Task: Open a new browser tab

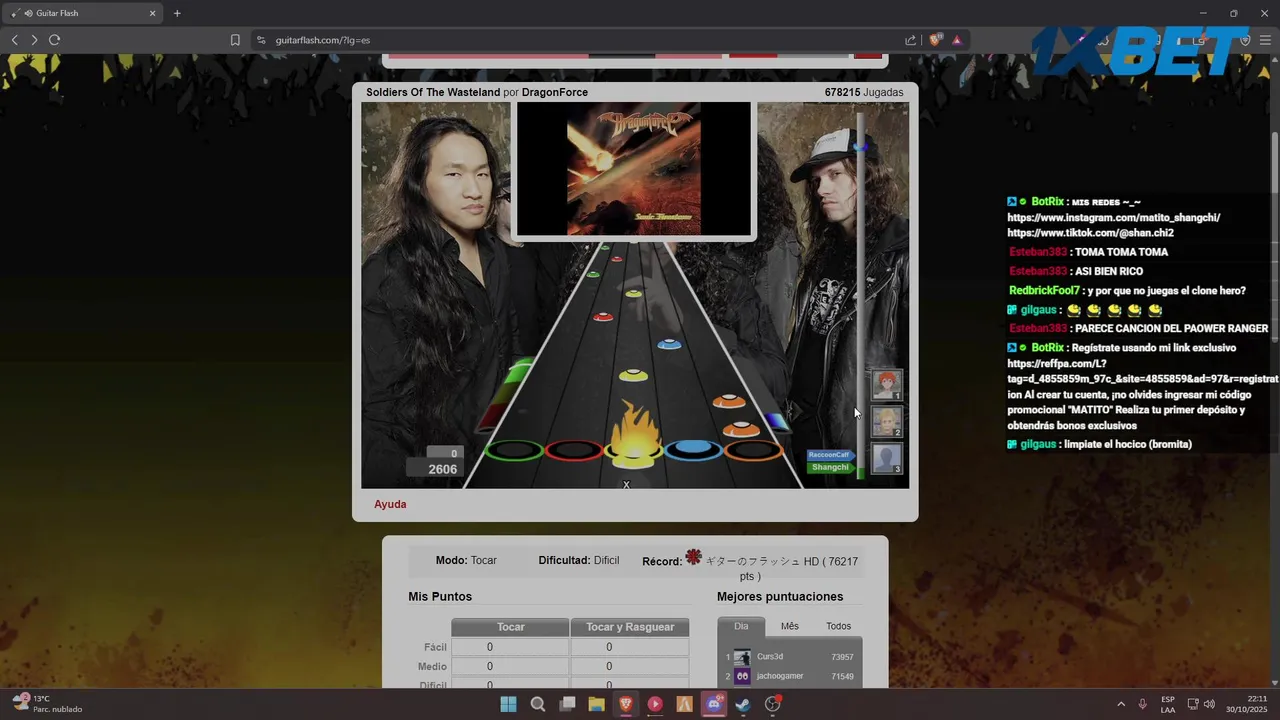Action: click(177, 13)
